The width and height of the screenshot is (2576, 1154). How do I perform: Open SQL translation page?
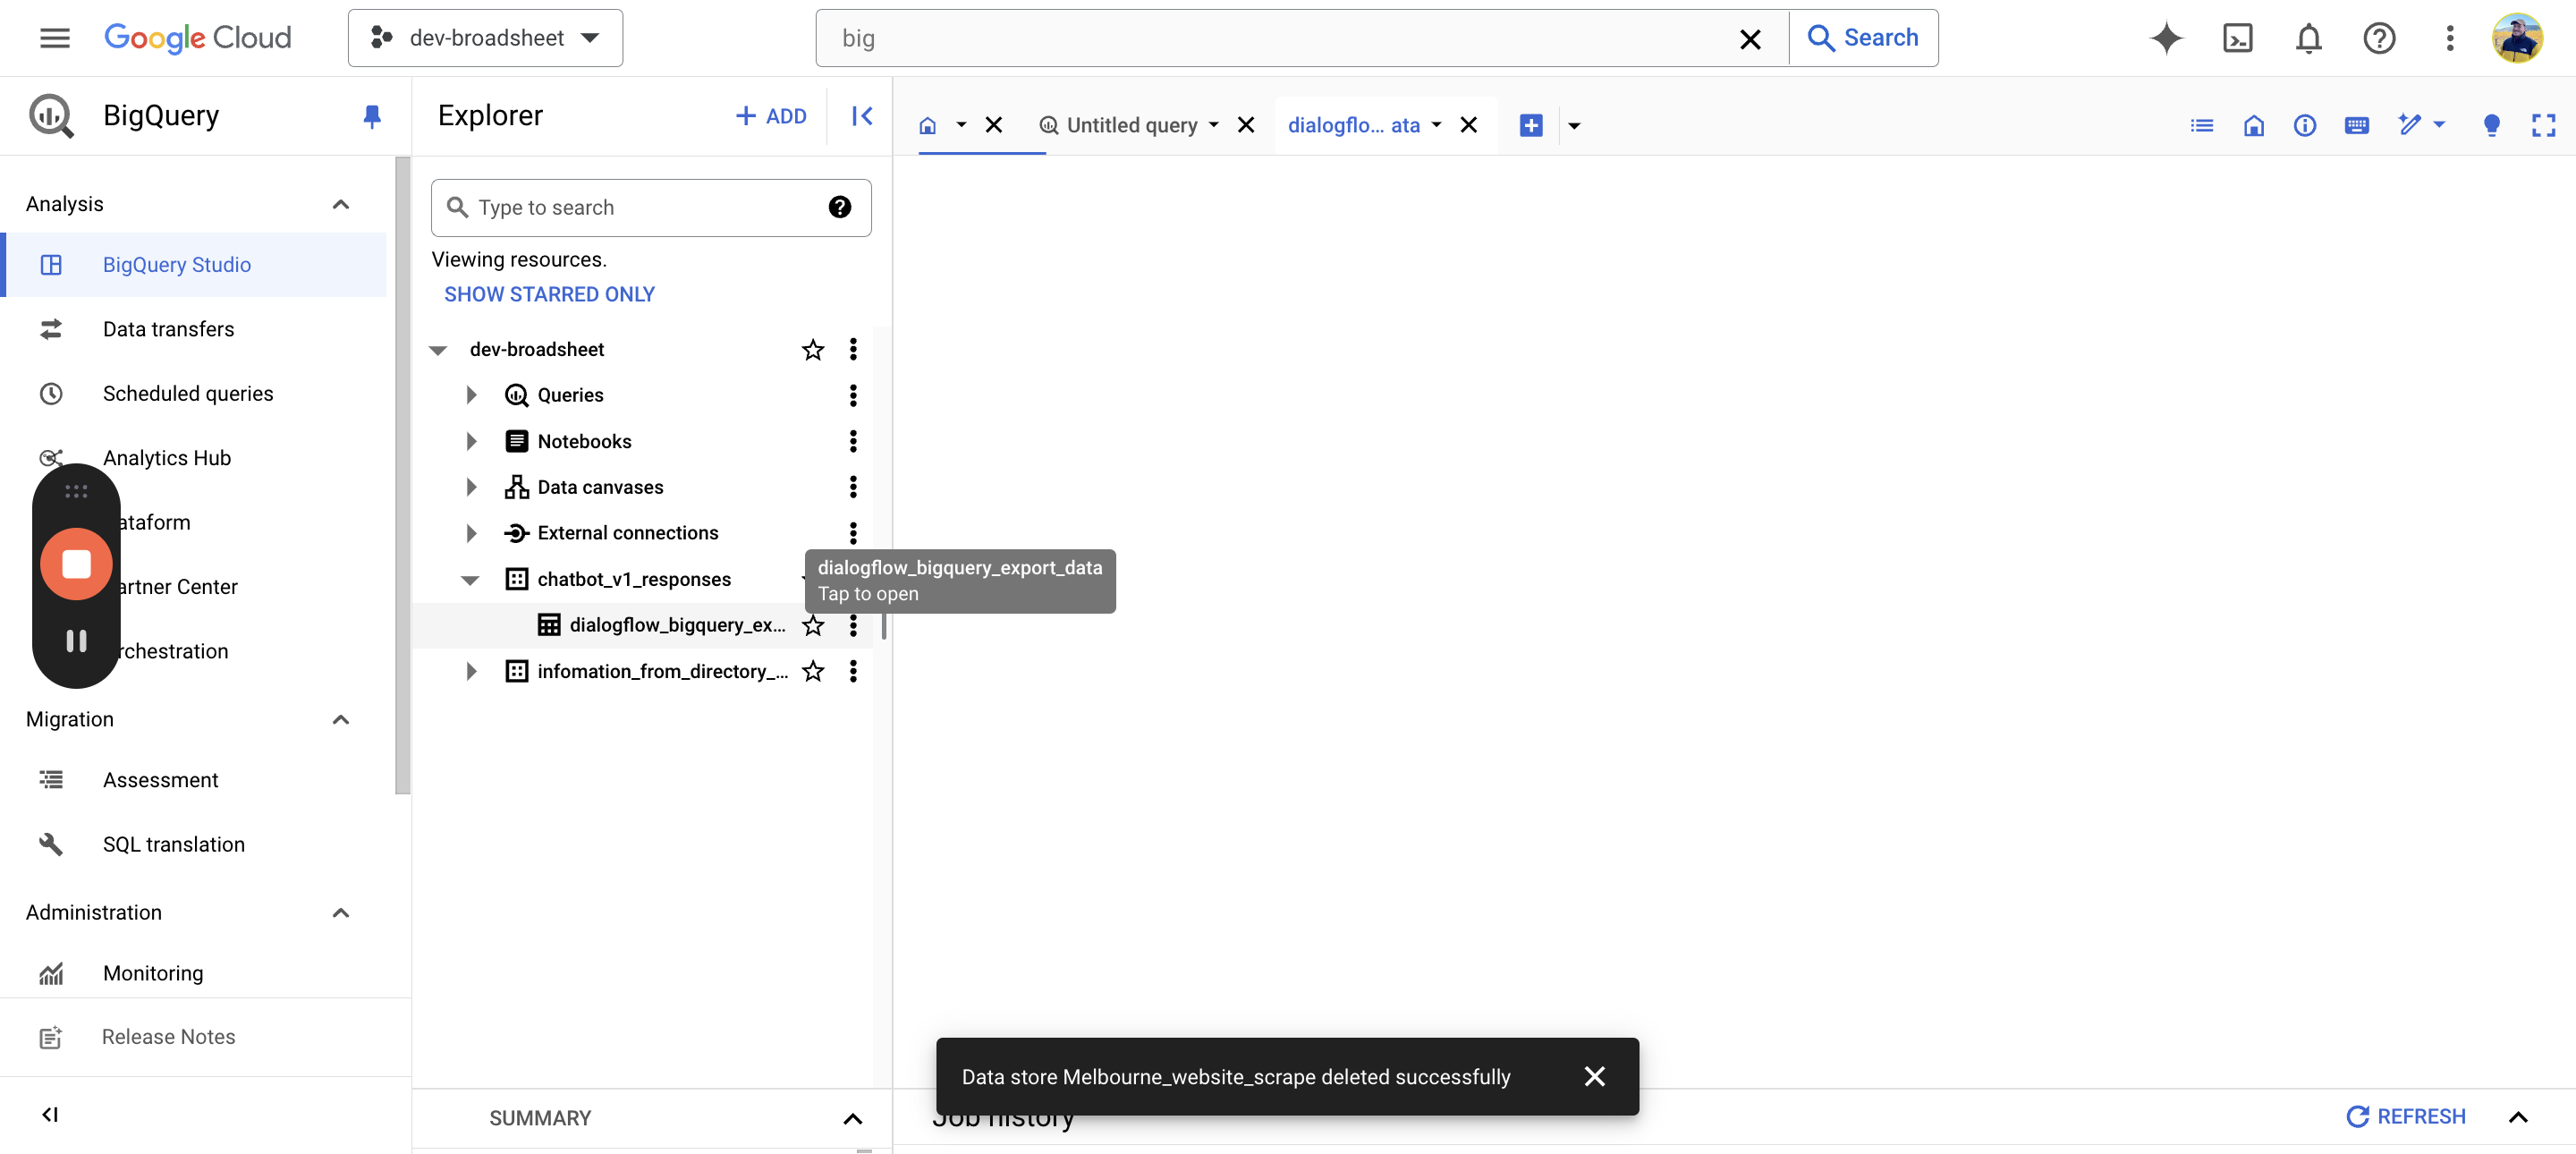pos(173,844)
